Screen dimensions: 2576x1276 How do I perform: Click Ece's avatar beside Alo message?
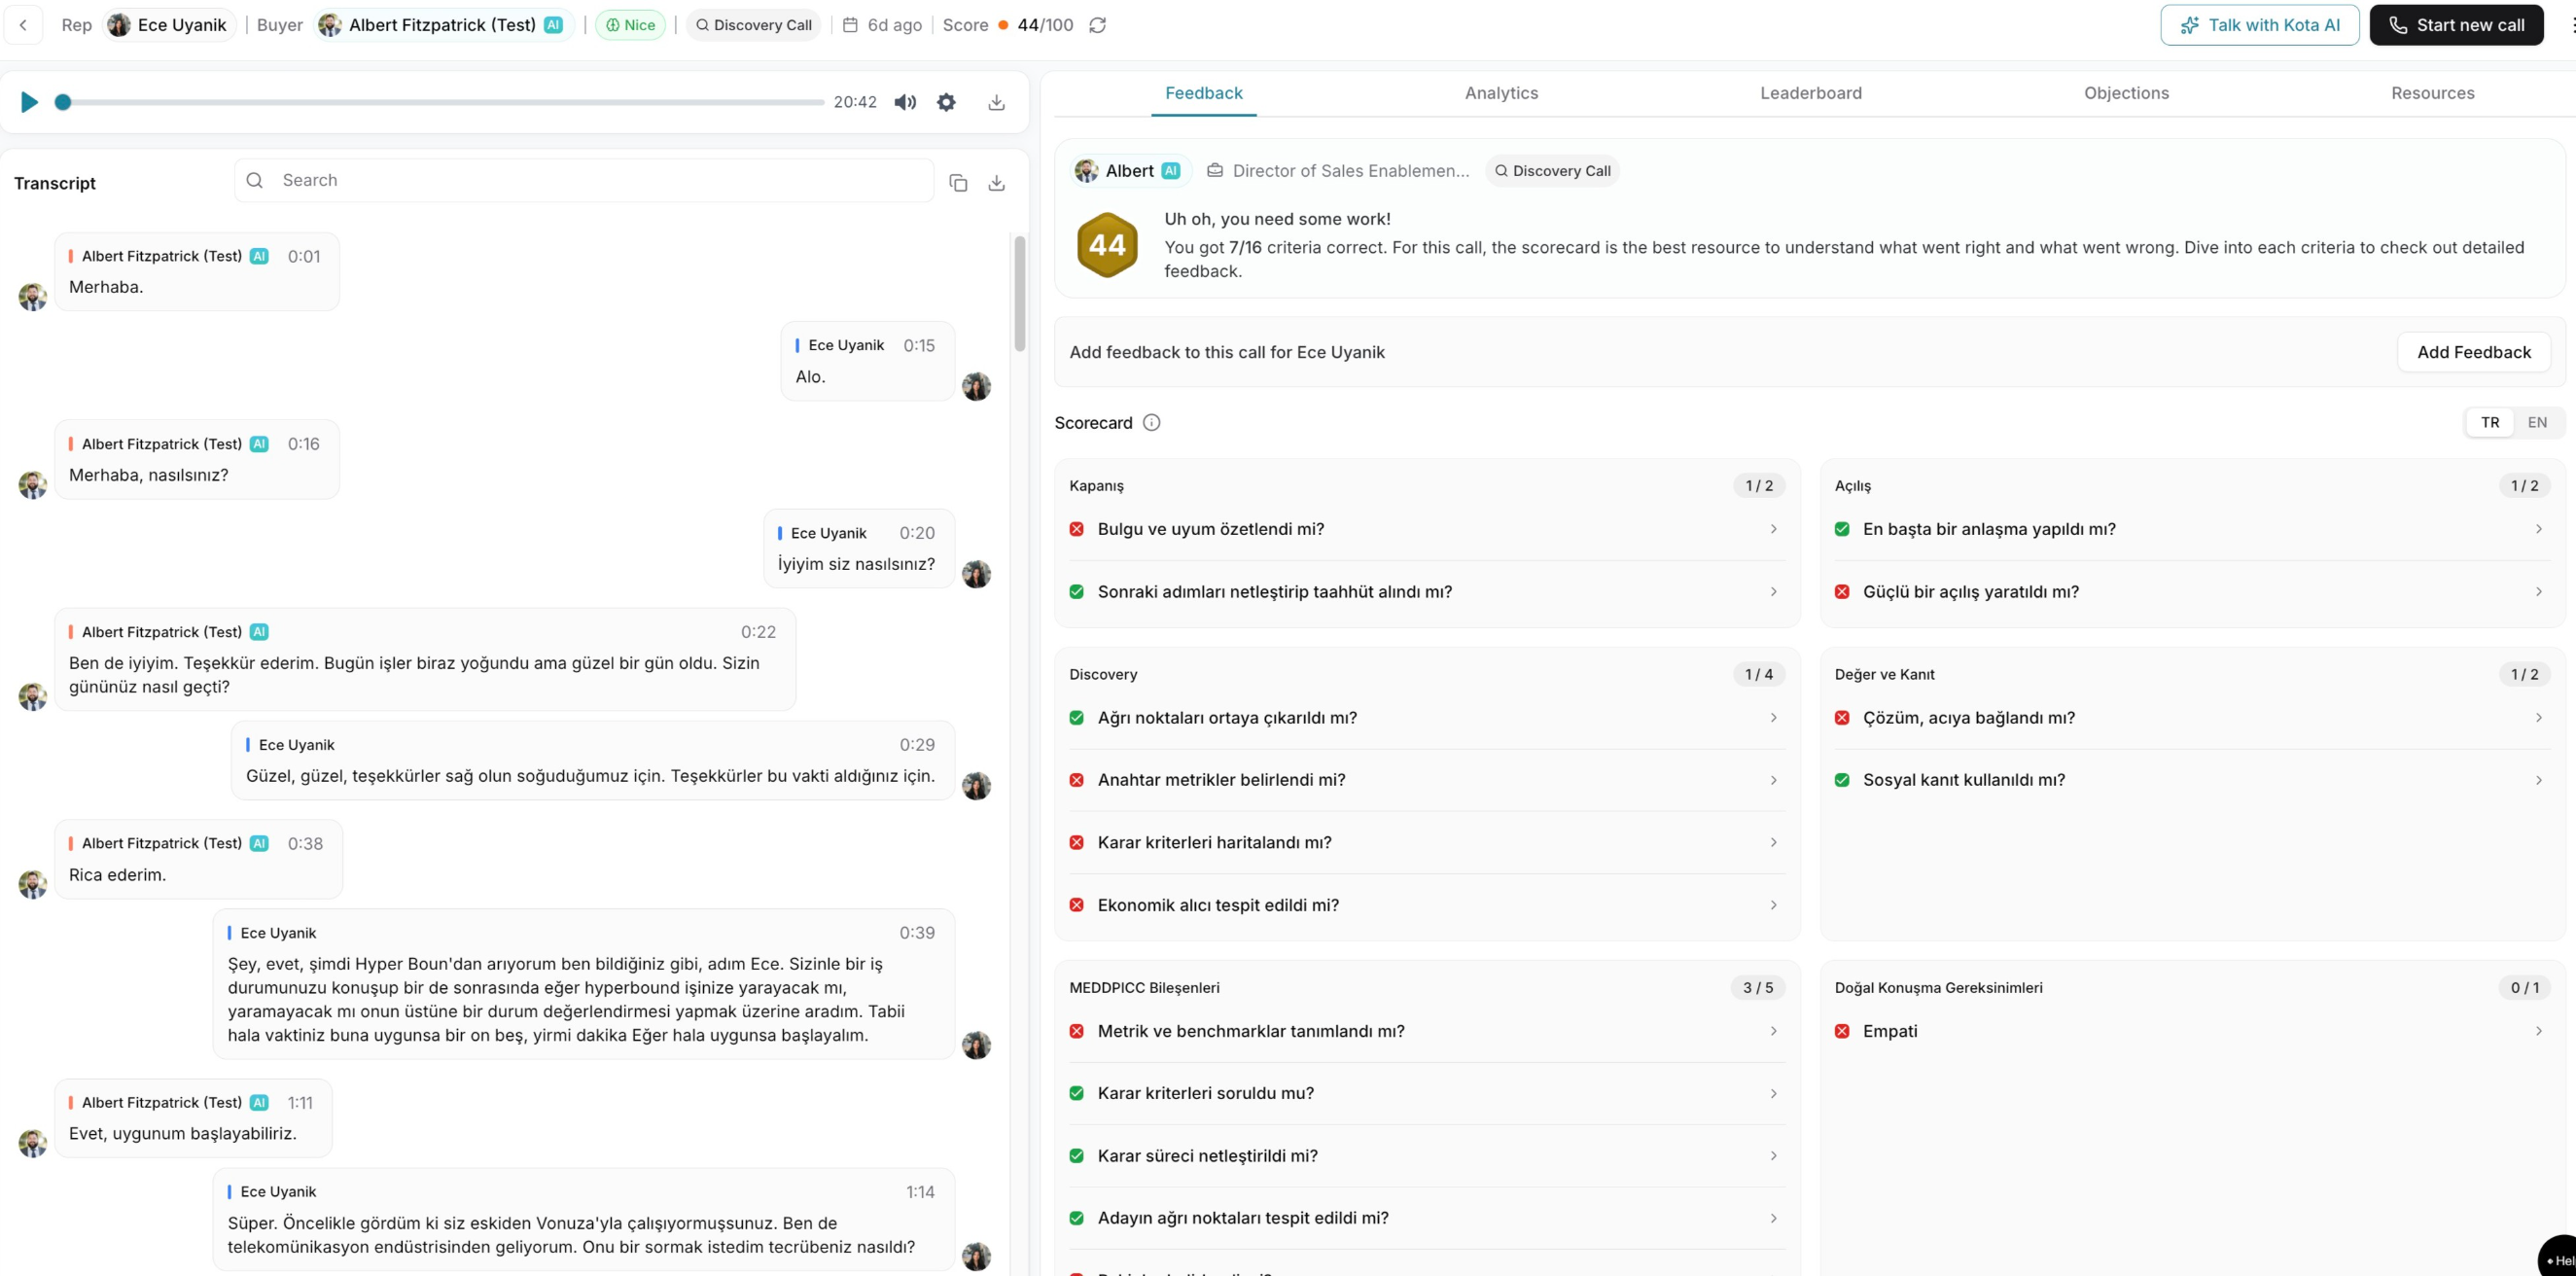coord(976,386)
